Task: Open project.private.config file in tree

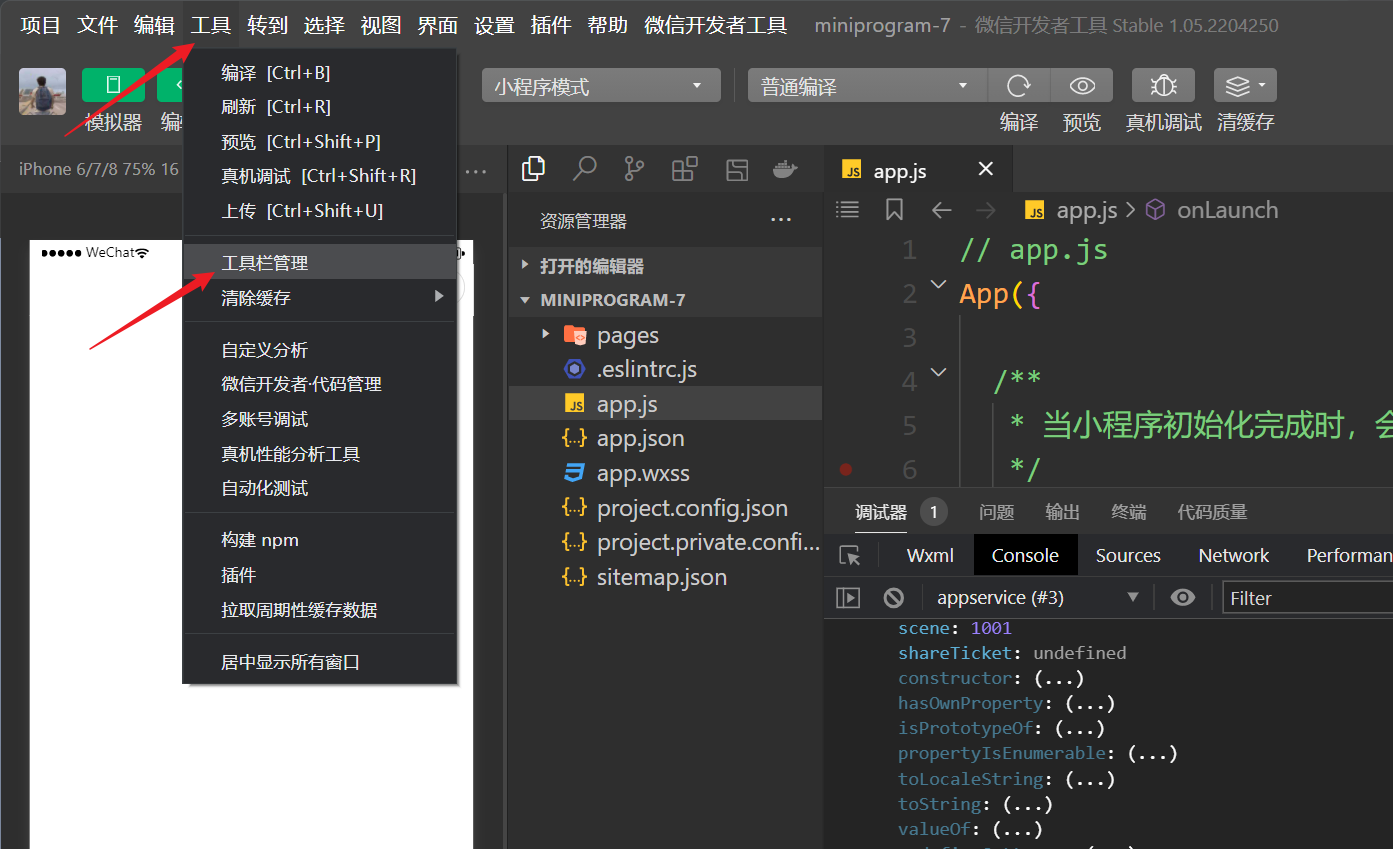Action: pyautogui.click(x=665, y=542)
